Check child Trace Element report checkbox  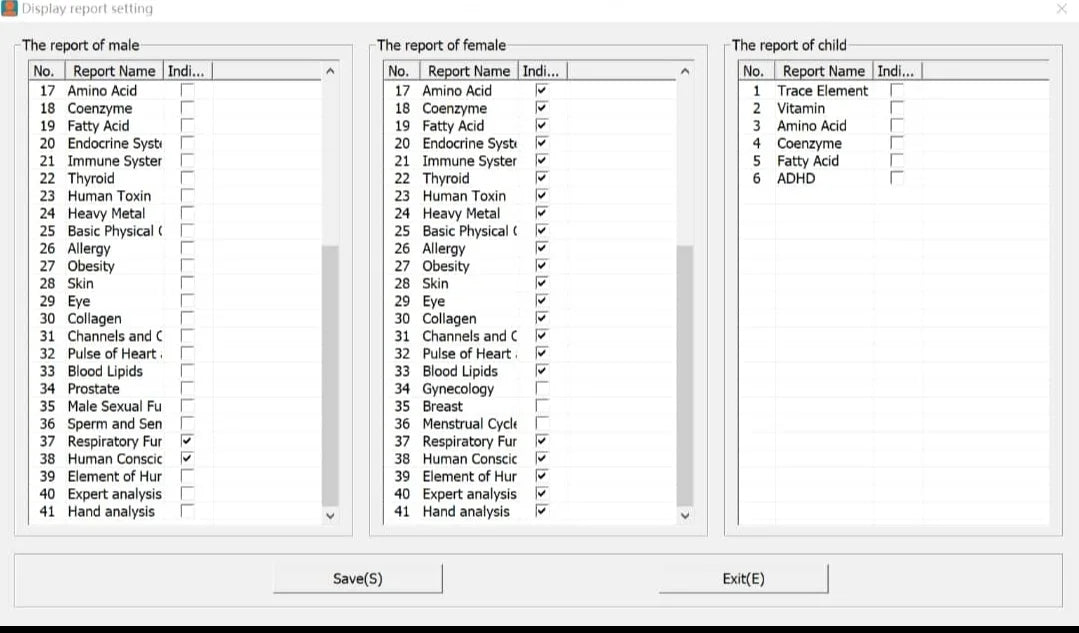click(x=897, y=91)
